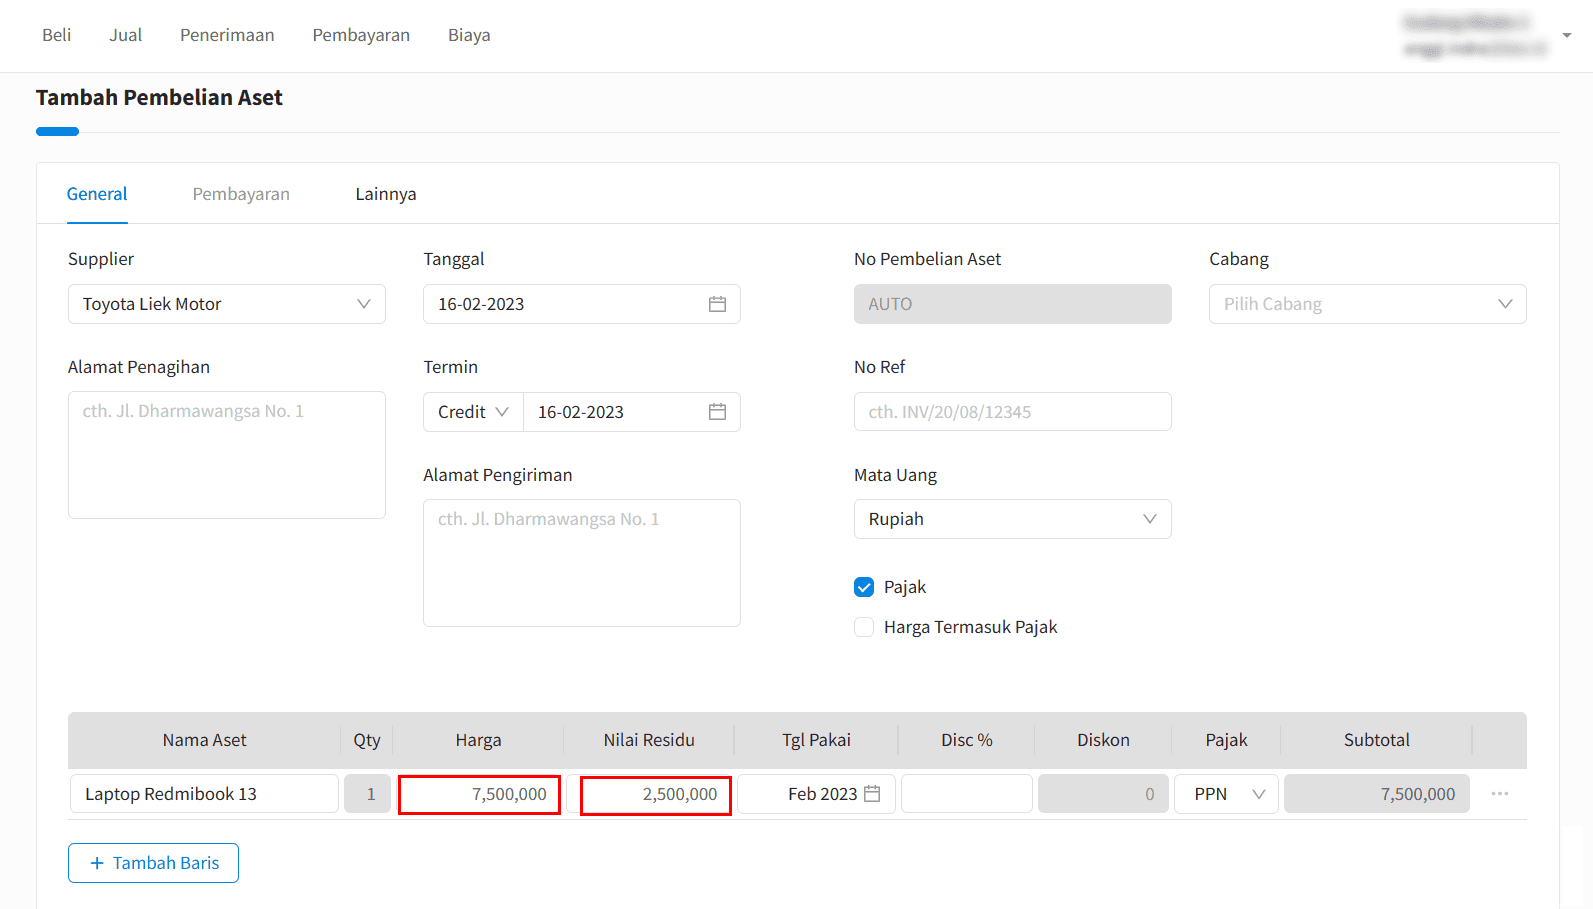Open the Termin due date calendar icon
Image resolution: width=1593 pixels, height=909 pixels.
point(717,412)
